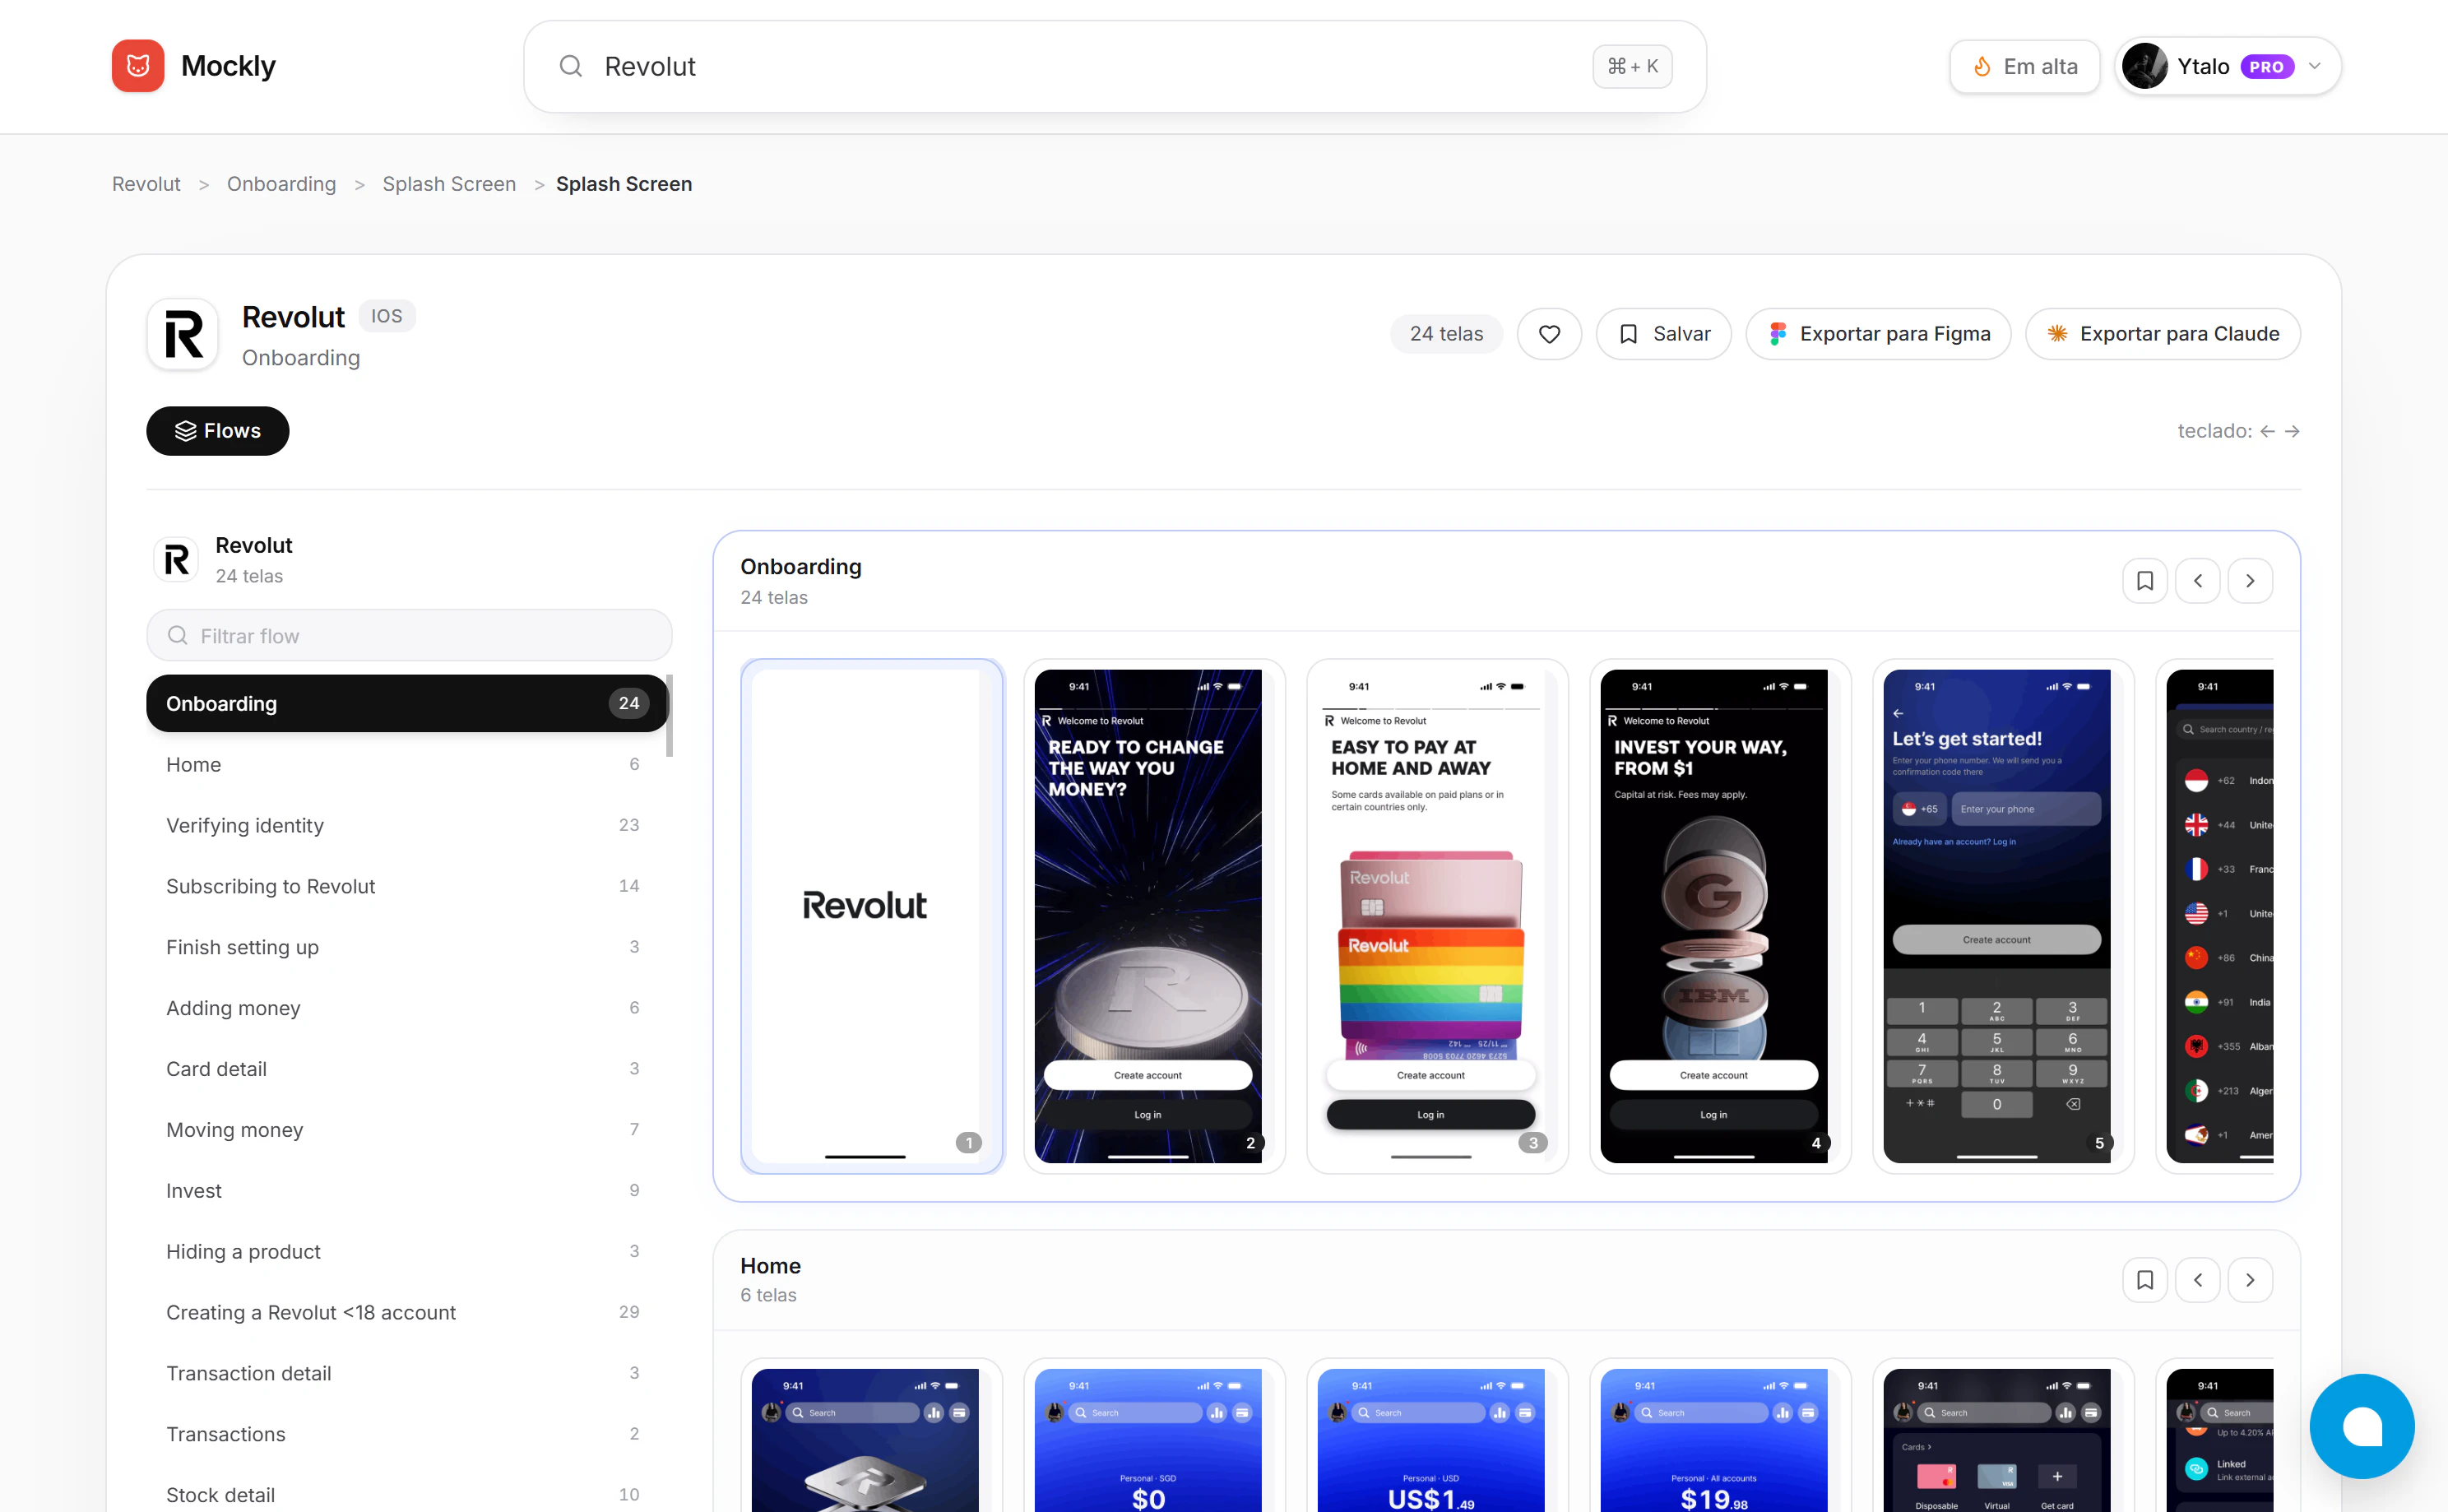2448x1512 pixels.
Task: Open the Ytalo profile dropdown
Action: 2228,66
